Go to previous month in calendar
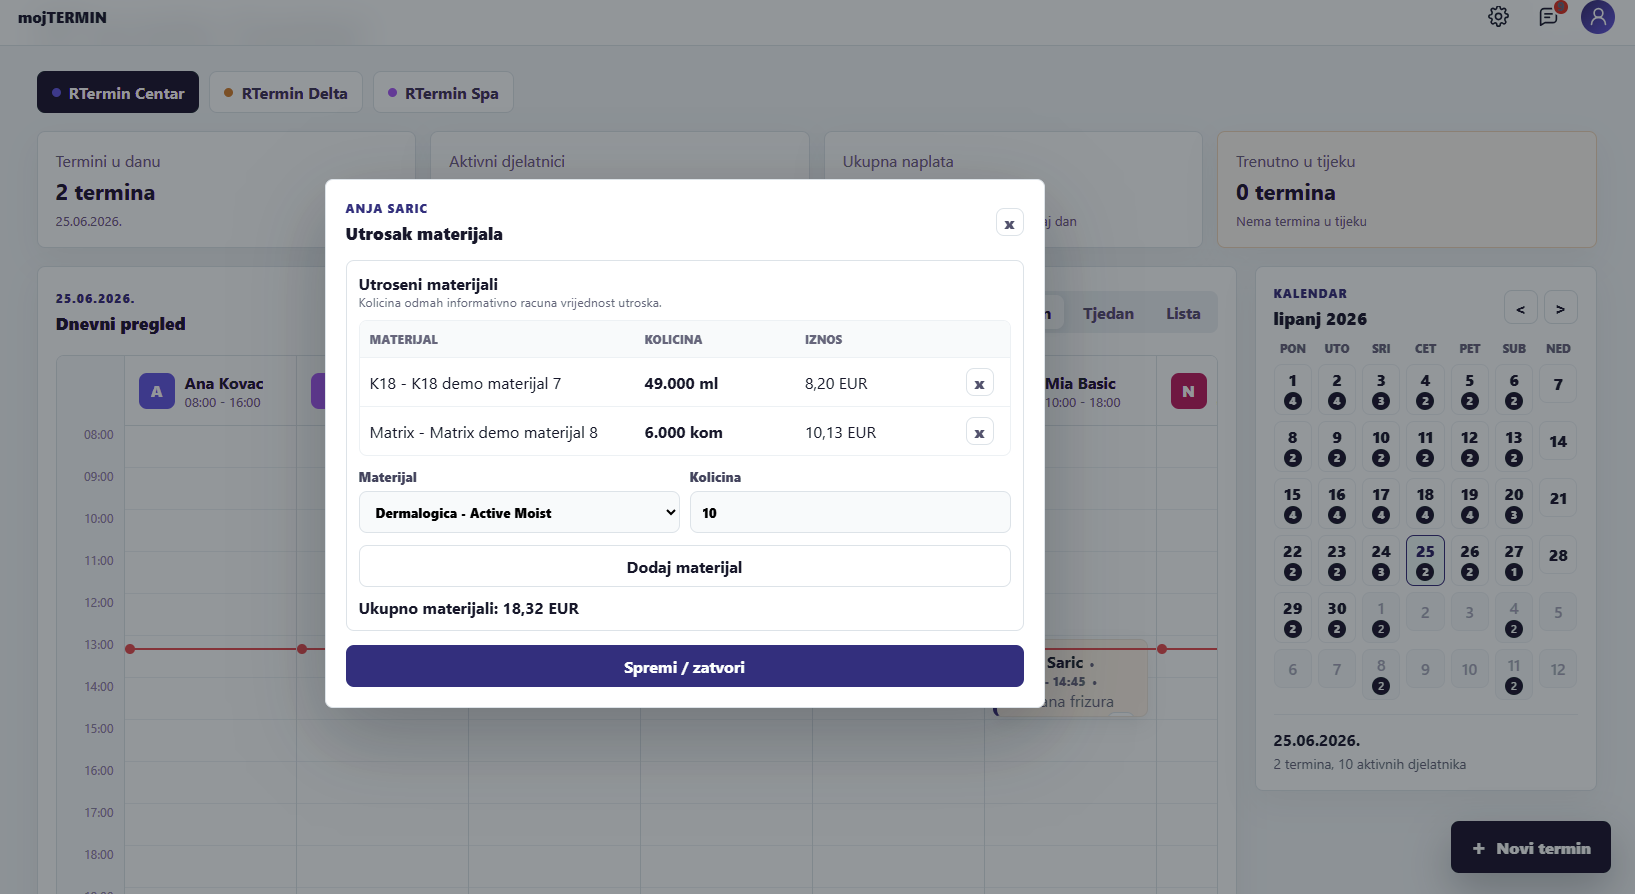This screenshot has height=894, width=1635. 1520,308
